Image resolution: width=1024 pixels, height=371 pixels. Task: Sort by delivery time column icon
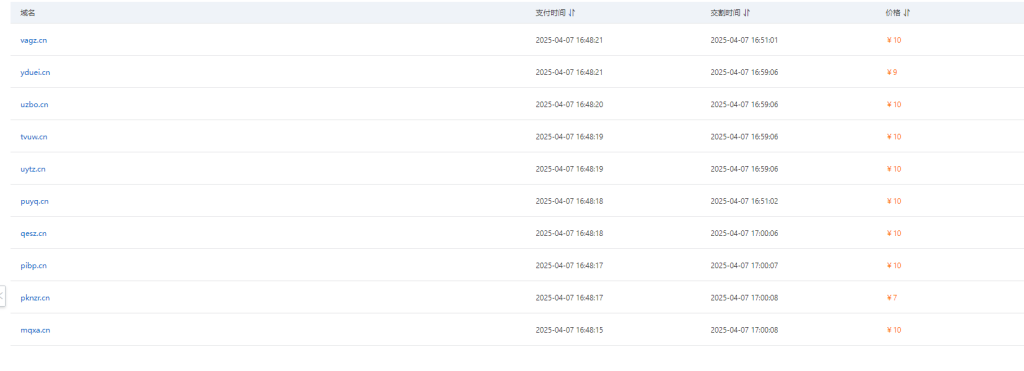747,12
